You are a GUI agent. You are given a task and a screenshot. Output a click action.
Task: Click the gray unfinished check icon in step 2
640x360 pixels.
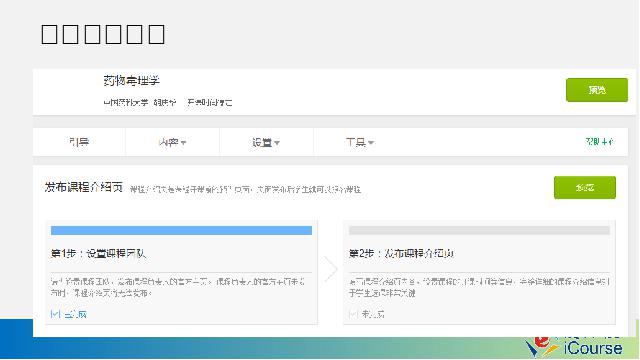[x=353, y=314]
